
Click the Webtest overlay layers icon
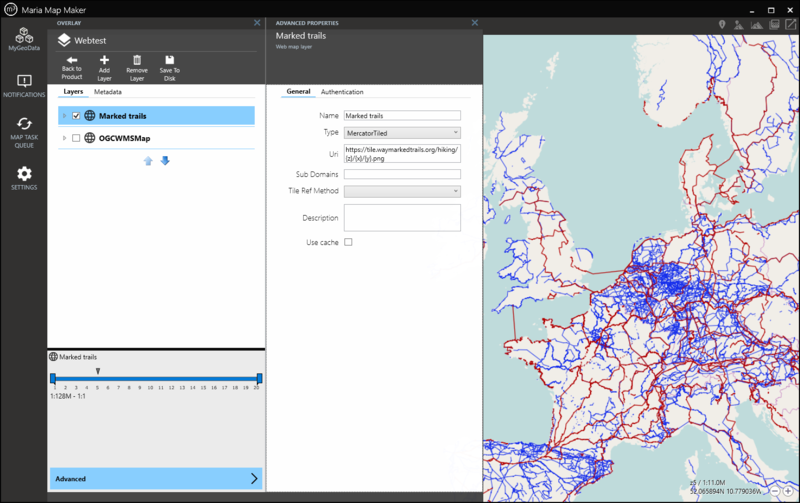point(64,40)
